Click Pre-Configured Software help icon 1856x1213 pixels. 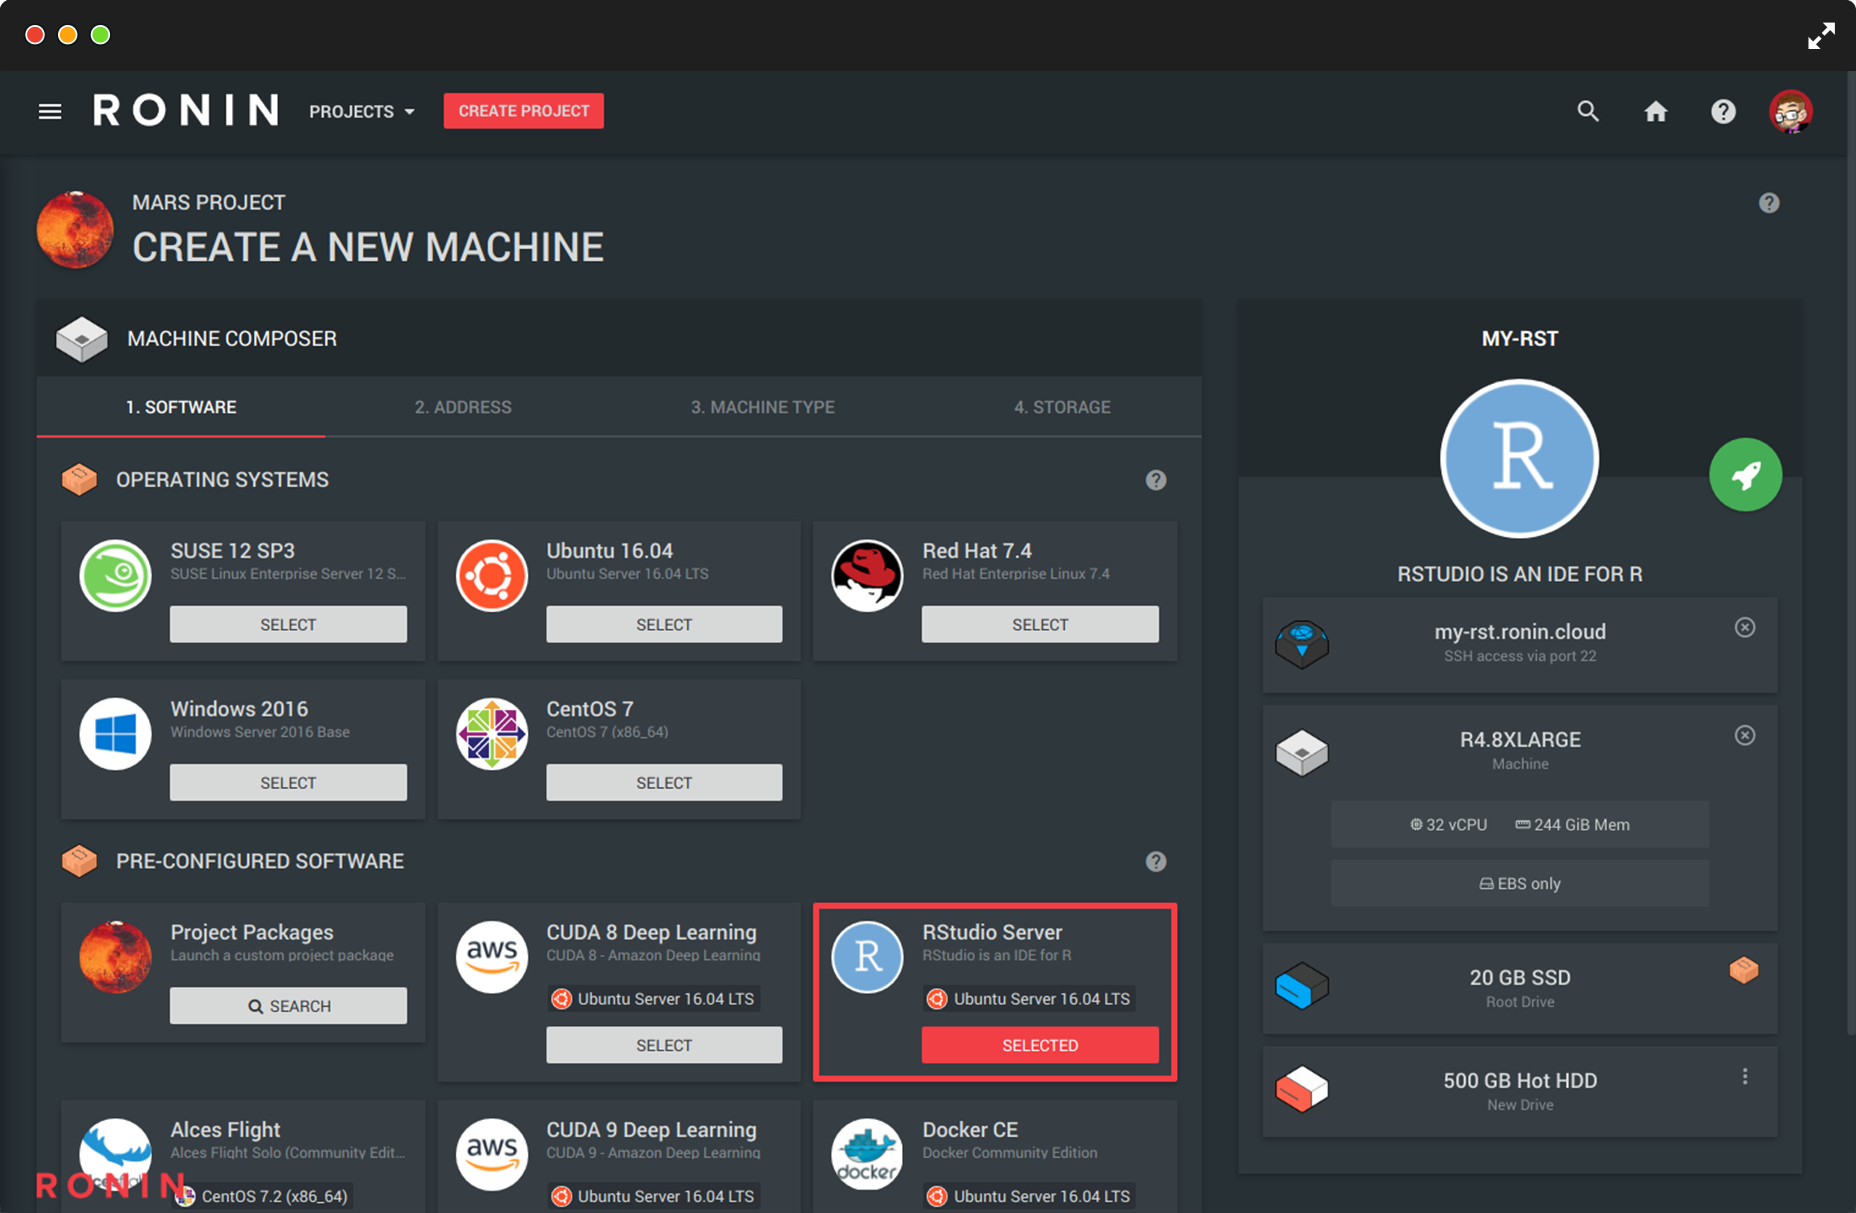click(1156, 861)
